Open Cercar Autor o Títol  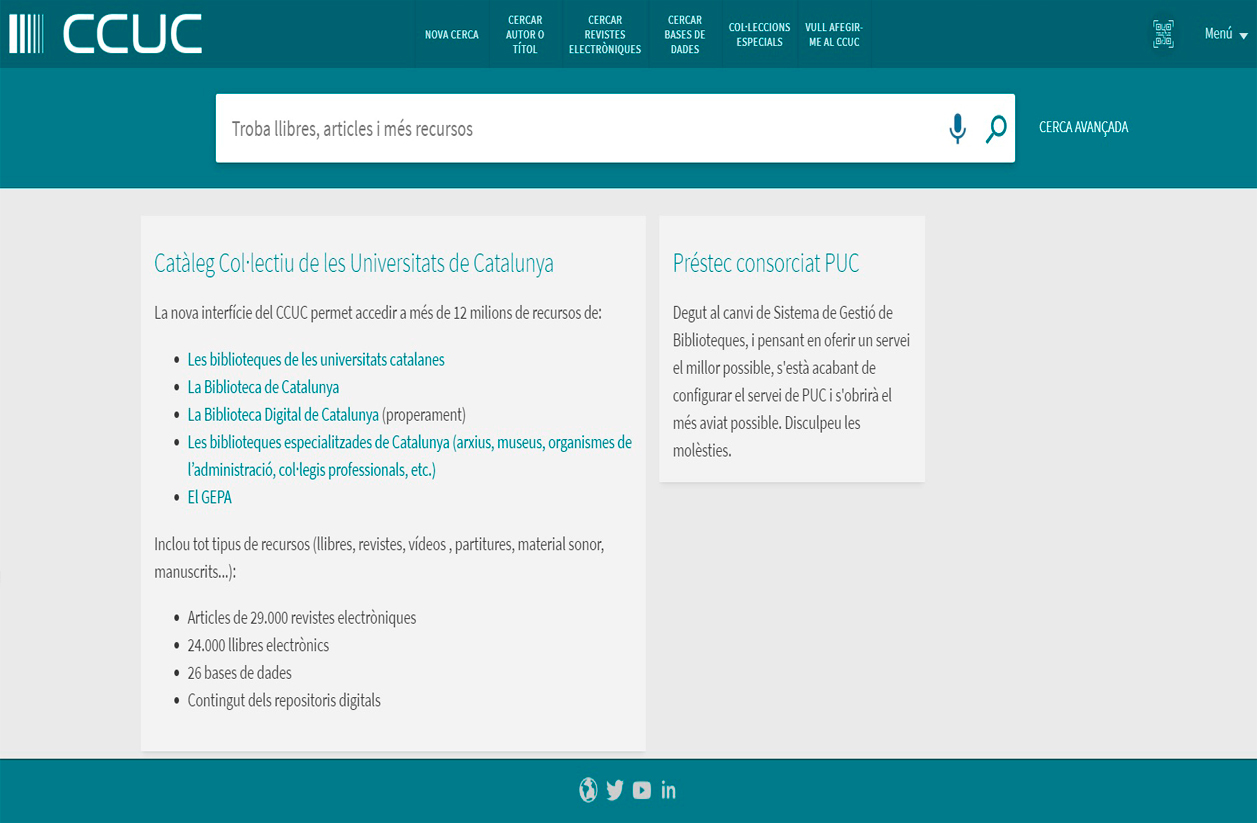(x=525, y=35)
